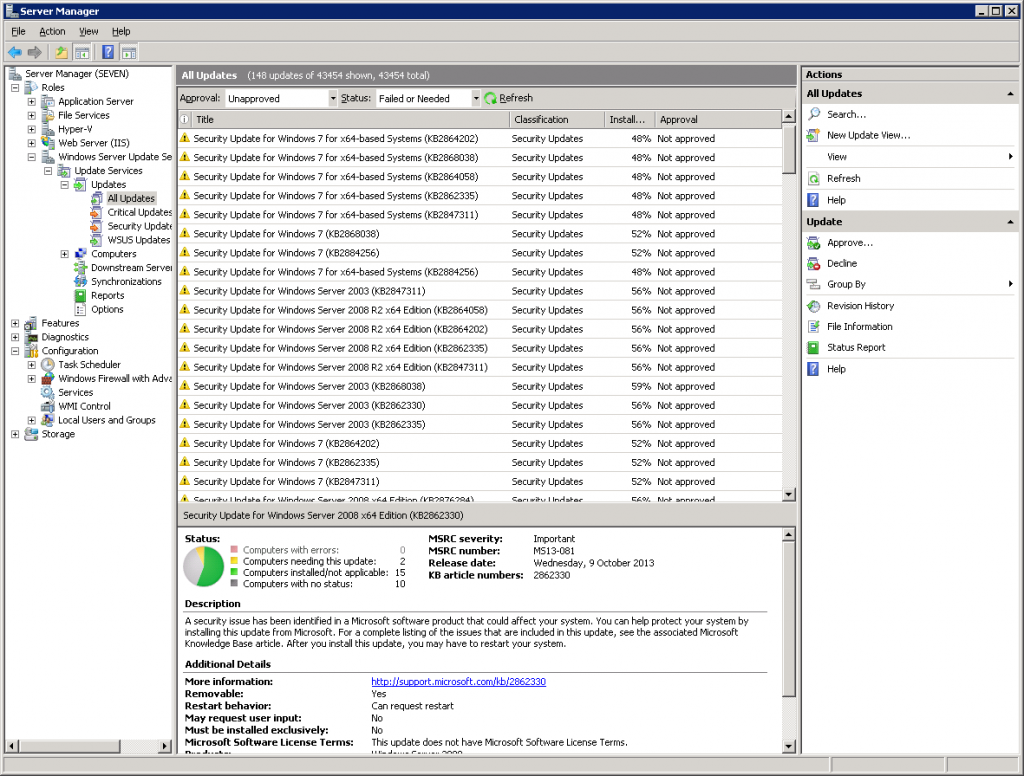Click the info column header icon
This screenshot has width=1024, height=776.
[x=184, y=120]
